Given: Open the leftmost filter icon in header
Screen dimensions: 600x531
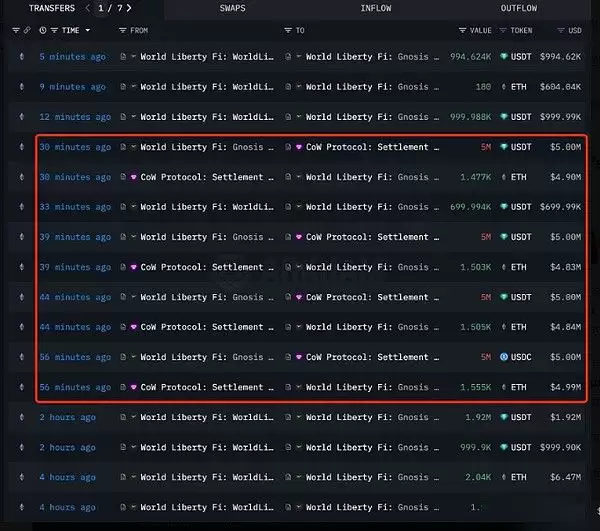Looking at the screenshot, I should pyautogui.click(x=16, y=30).
